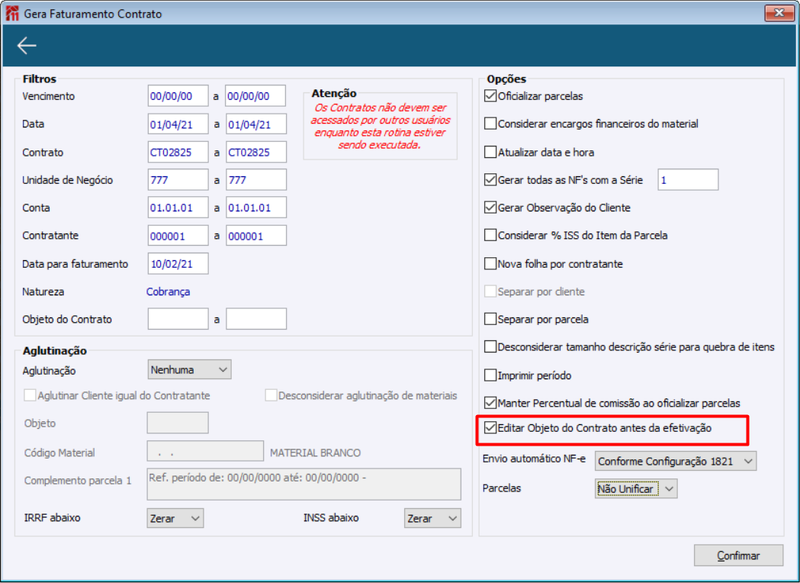
Task: Click the Vencimento end date field
Action: (256, 96)
